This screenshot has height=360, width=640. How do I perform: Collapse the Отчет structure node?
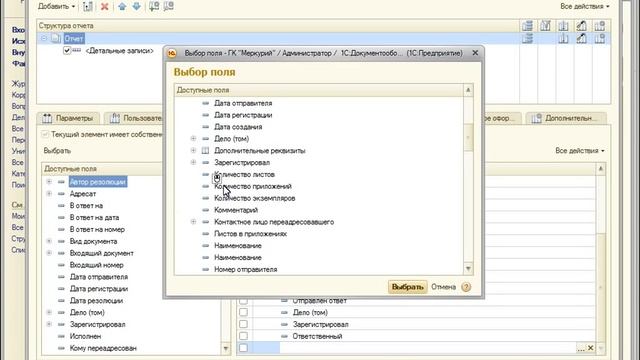pyautogui.click(x=44, y=38)
